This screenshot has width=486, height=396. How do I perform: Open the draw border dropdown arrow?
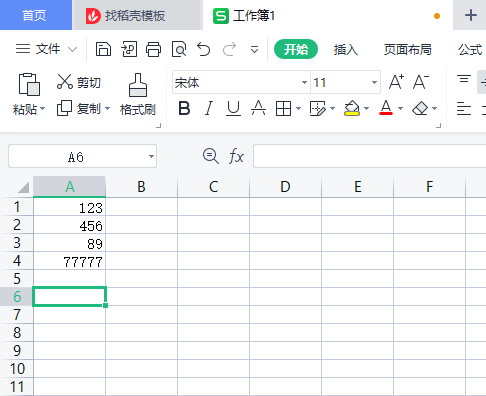[x=332, y=108]
